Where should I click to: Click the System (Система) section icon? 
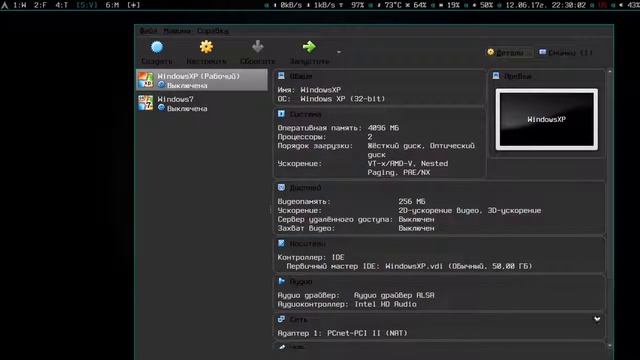[281, 114]
